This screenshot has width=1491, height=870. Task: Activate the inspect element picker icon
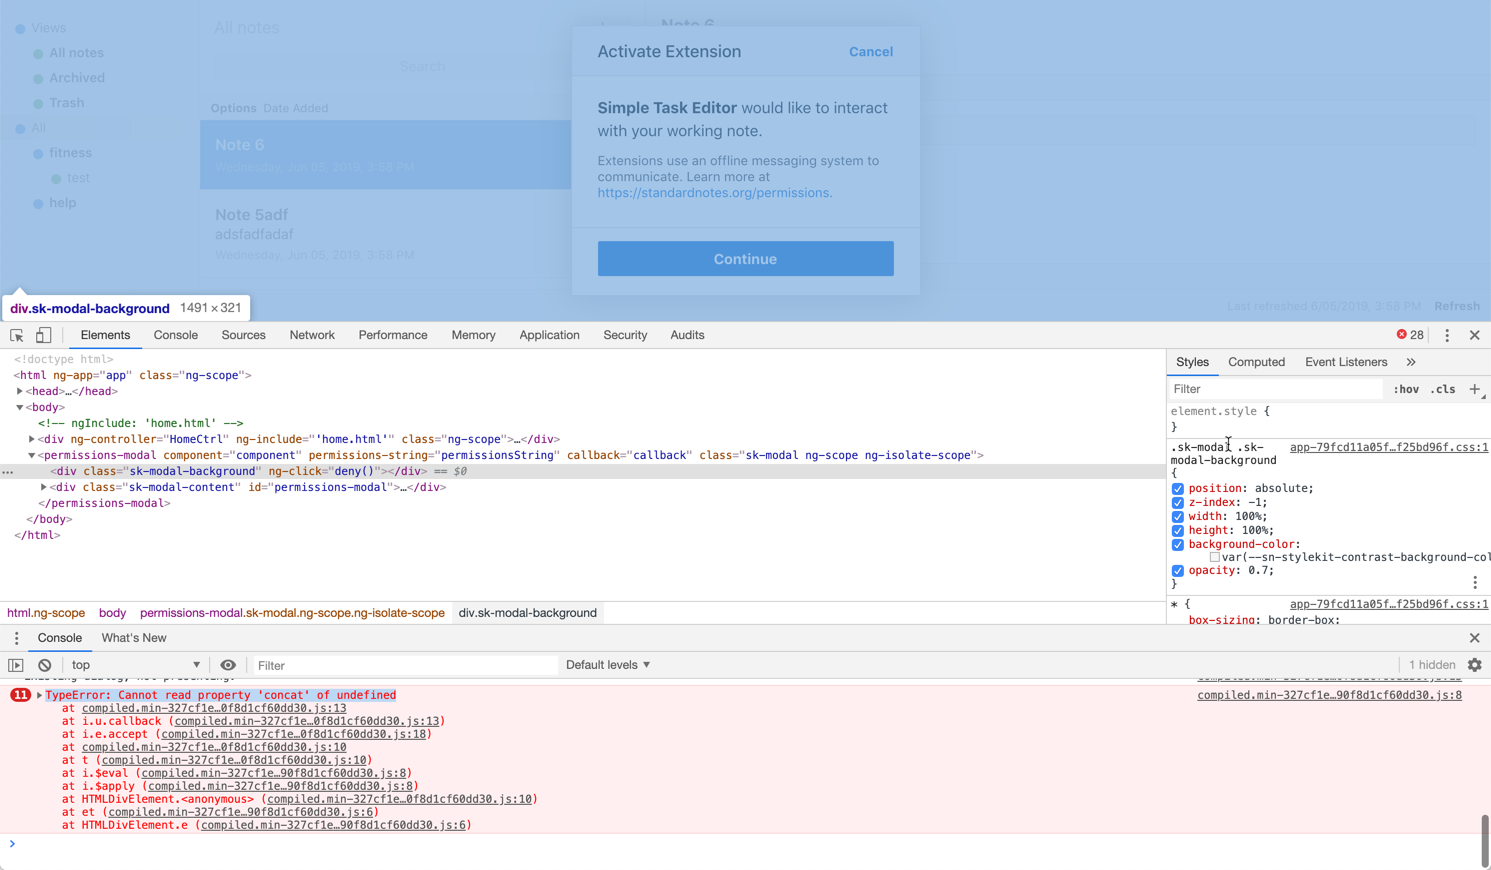pyautogui.click(x=17, y=336)
